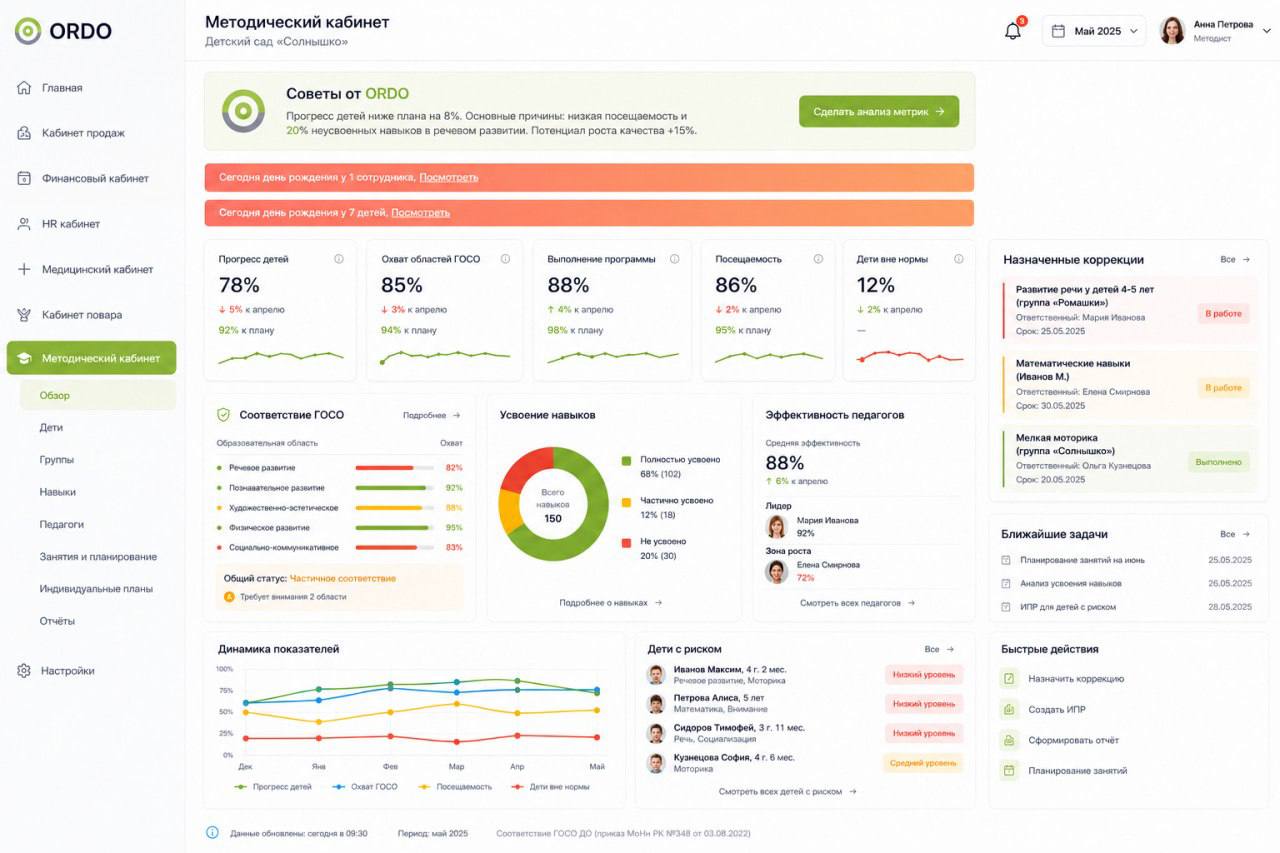Toggle Прогресс детей series in chart legend

(x=272, y=787)
